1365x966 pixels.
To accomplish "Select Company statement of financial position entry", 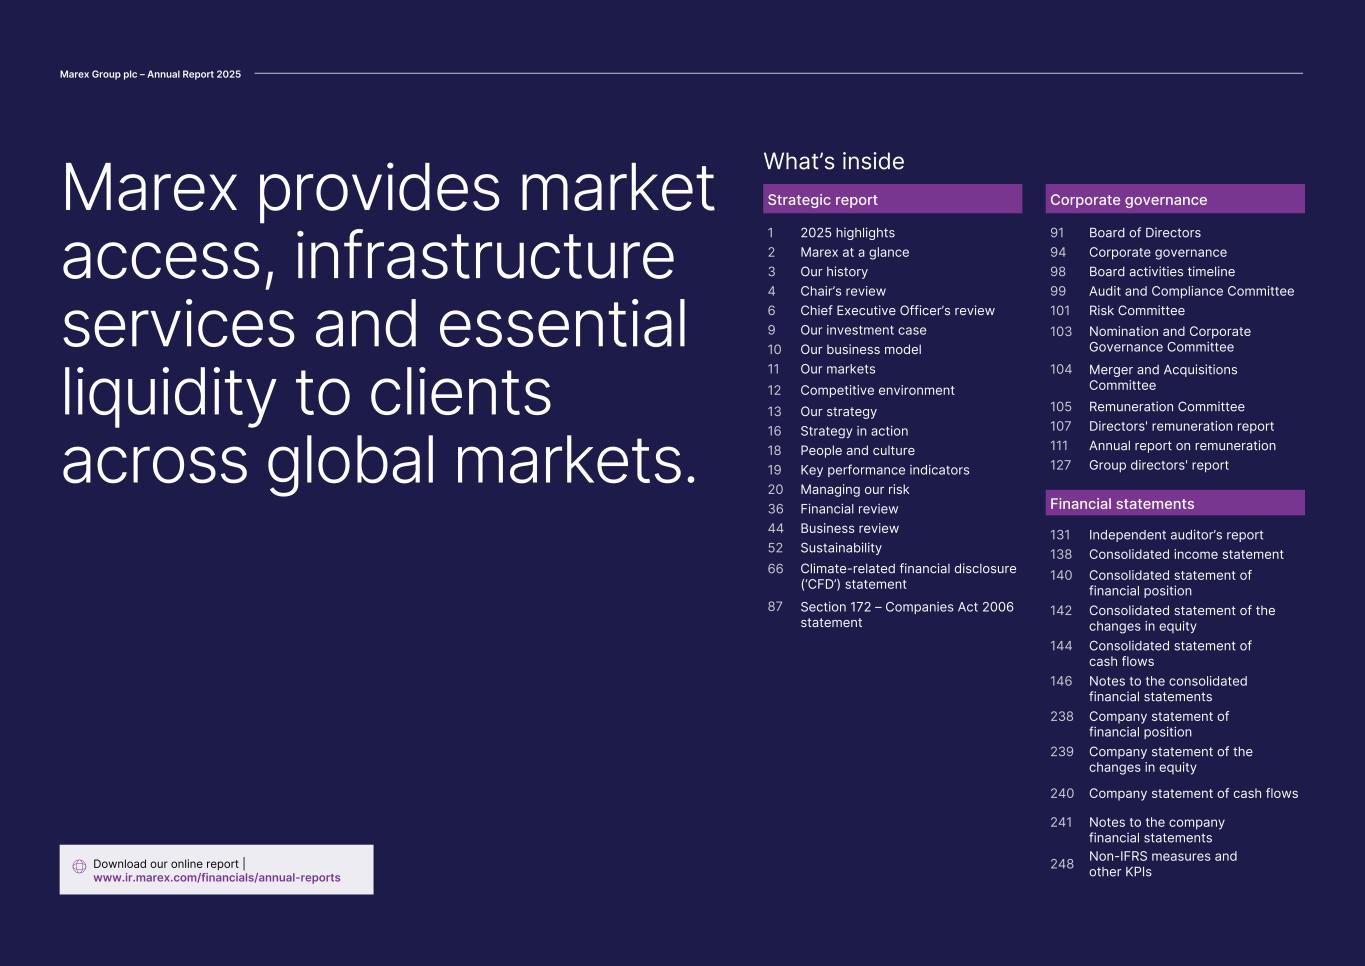I will click(1158, 724).
